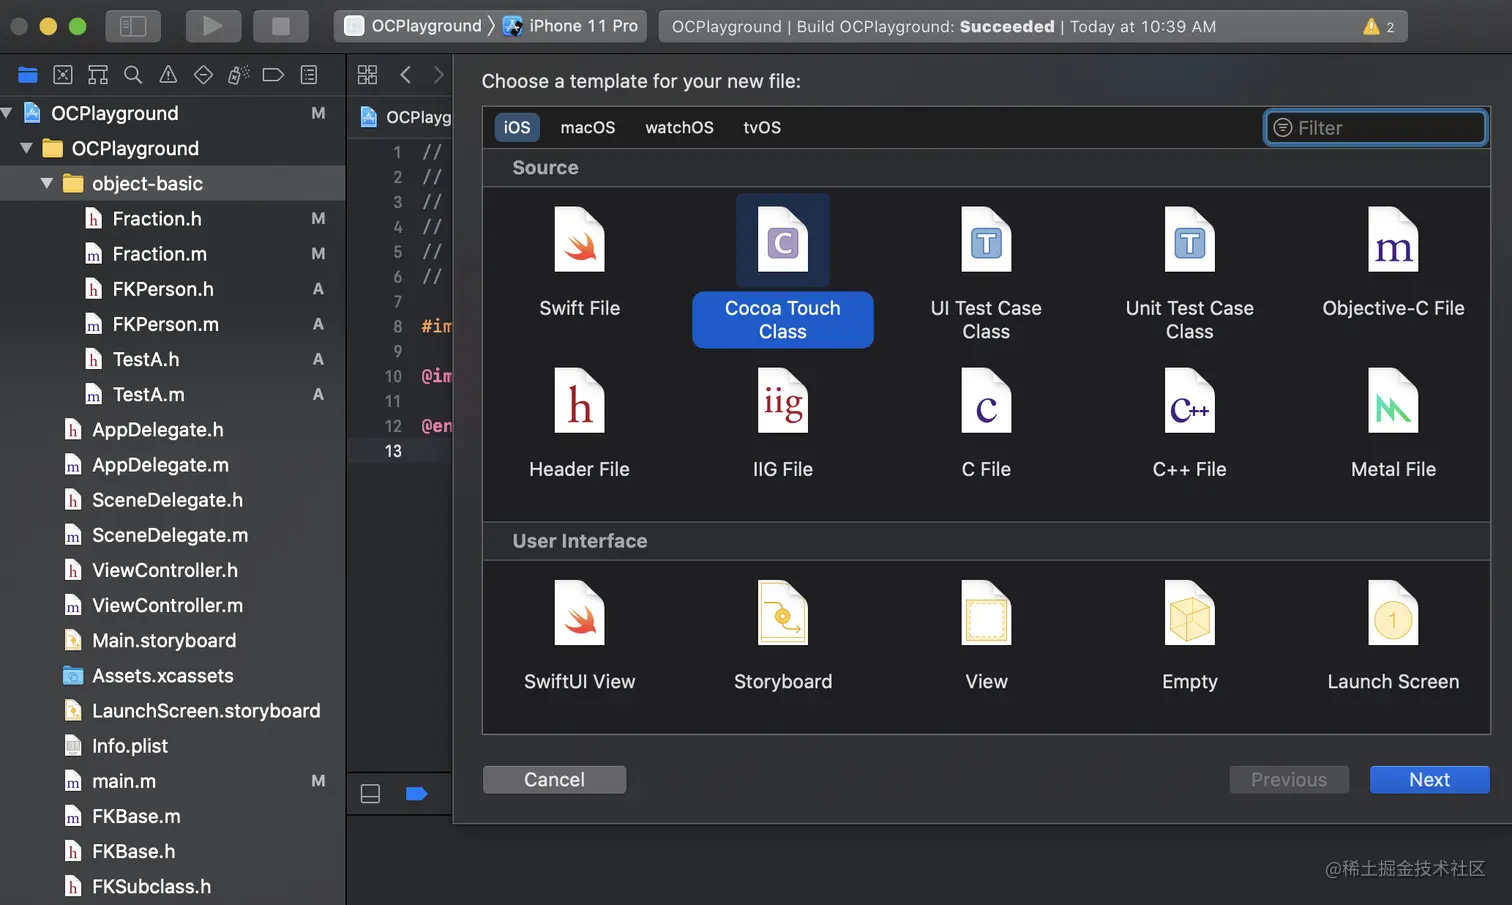Click the Next button
Screen dimensions: 1512x905
(x=1429, y=780)
